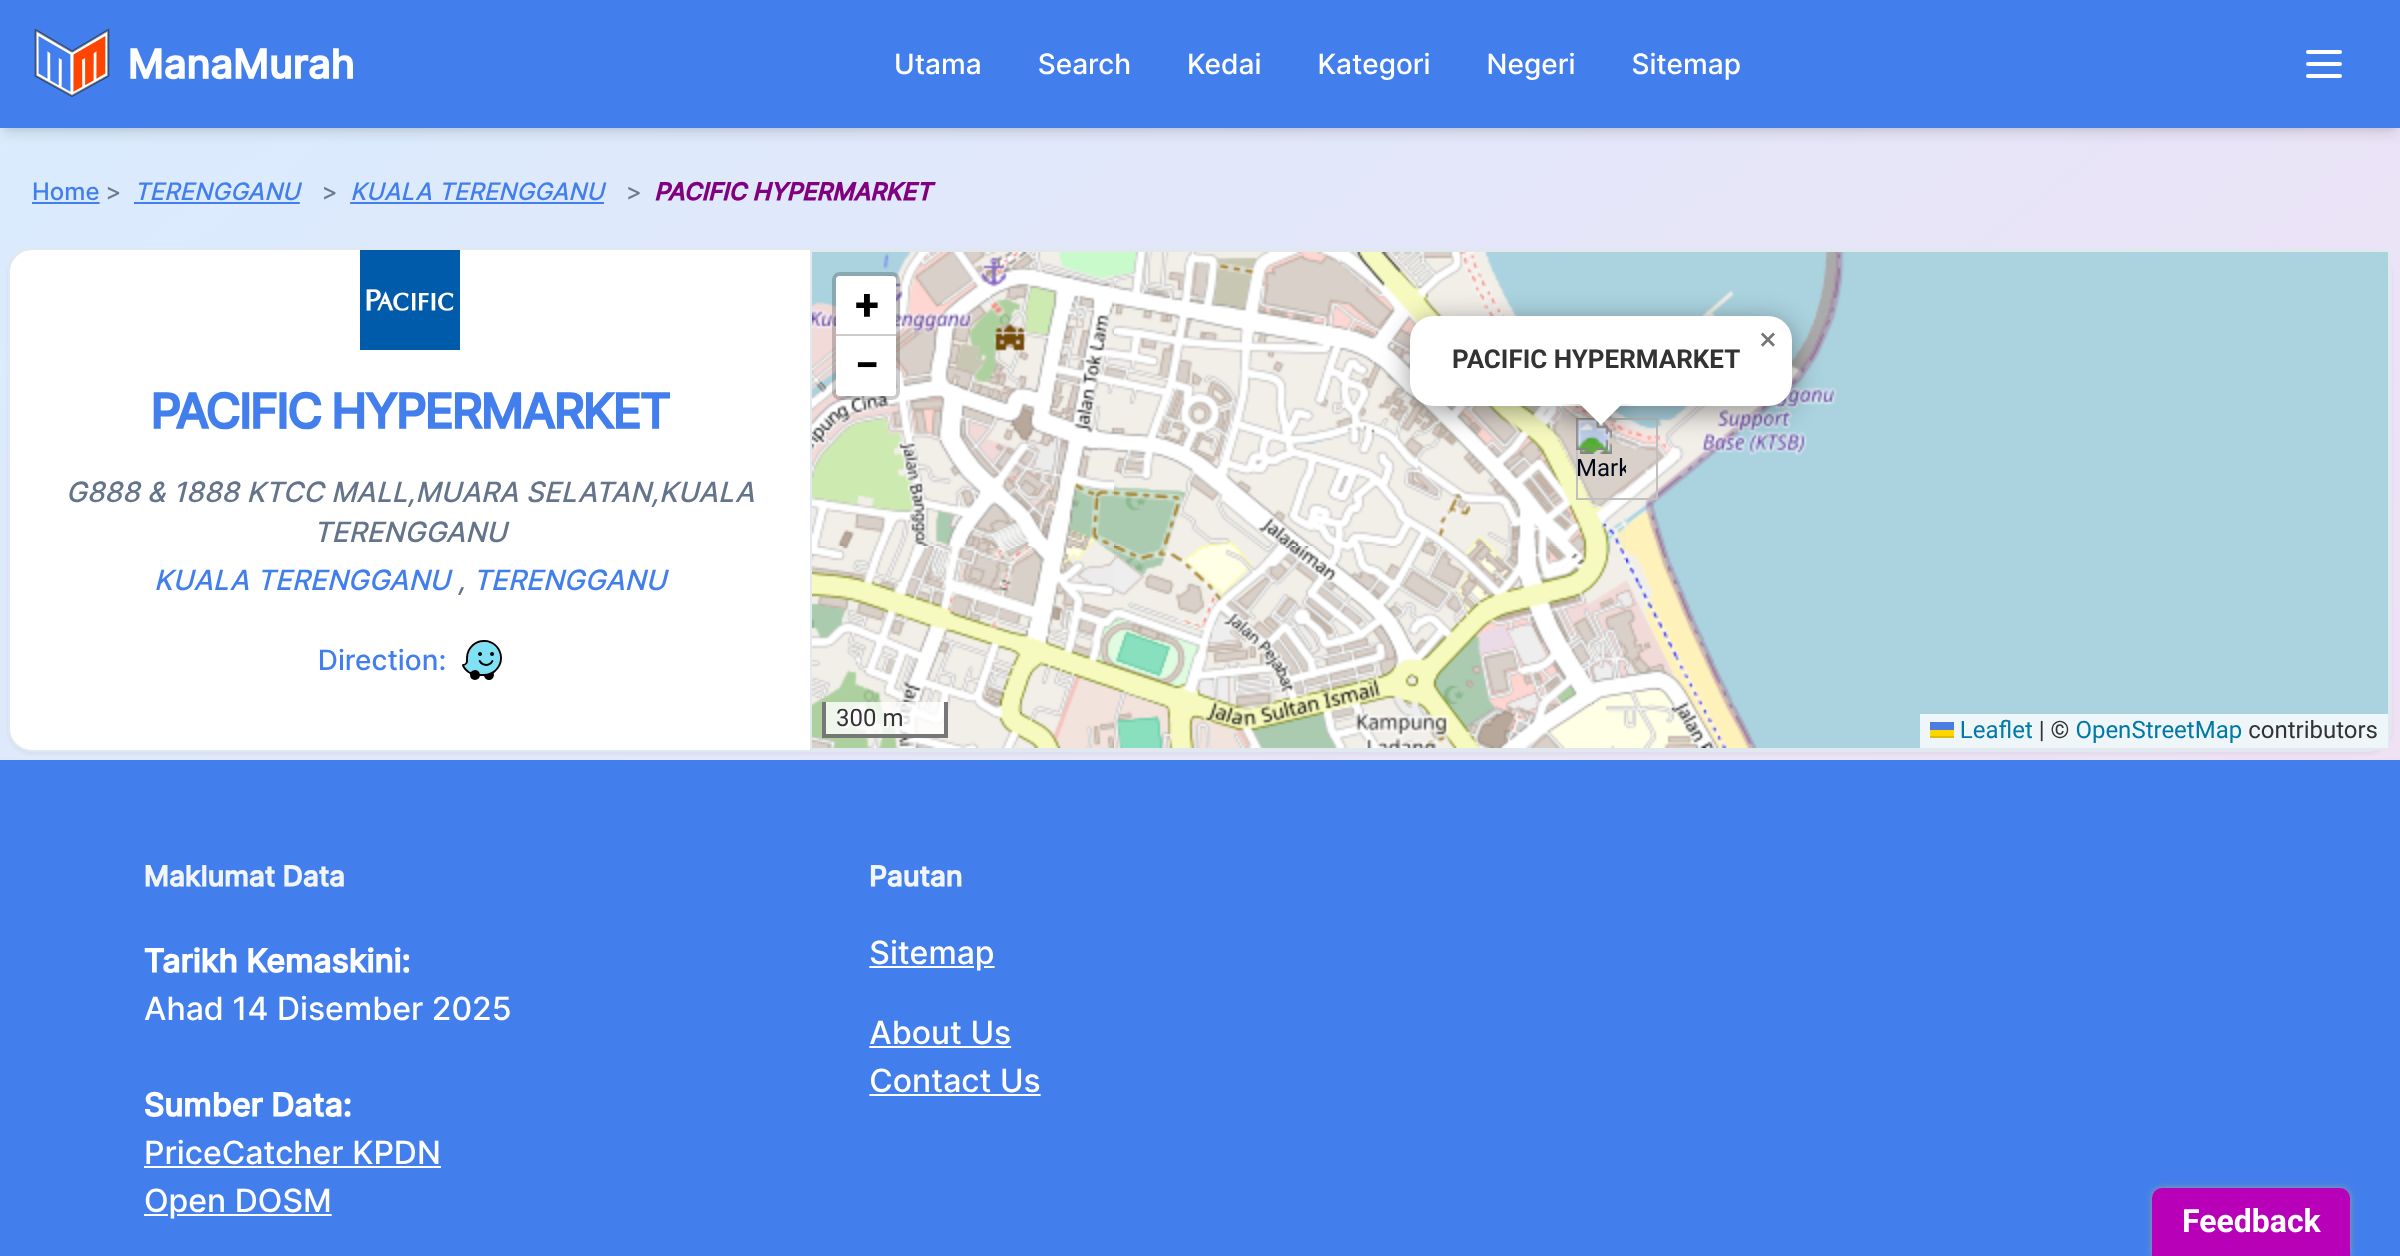Close the Pacific Hypermarket map popup
The height and width of the screenshot is (1256, 2400).
[x=1767, y=340]
